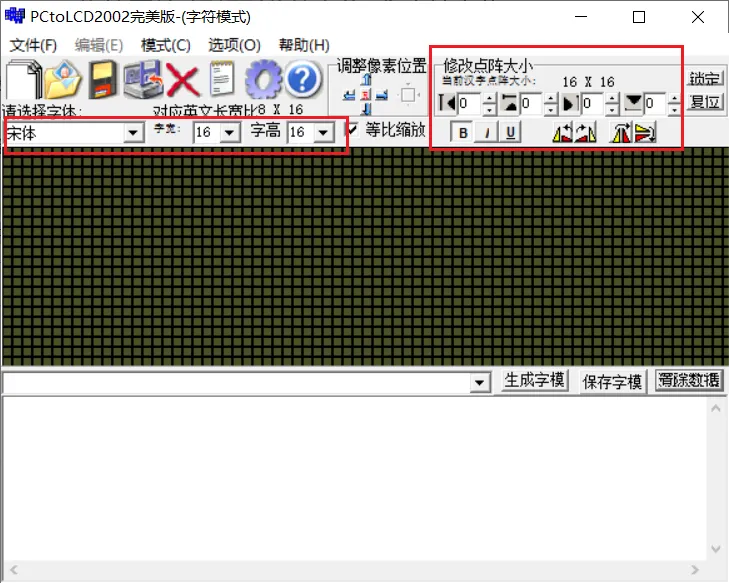This screenshot has height=583, width=729.
Task: Click the top-margin black triangle icon
Action: point(509,103)
